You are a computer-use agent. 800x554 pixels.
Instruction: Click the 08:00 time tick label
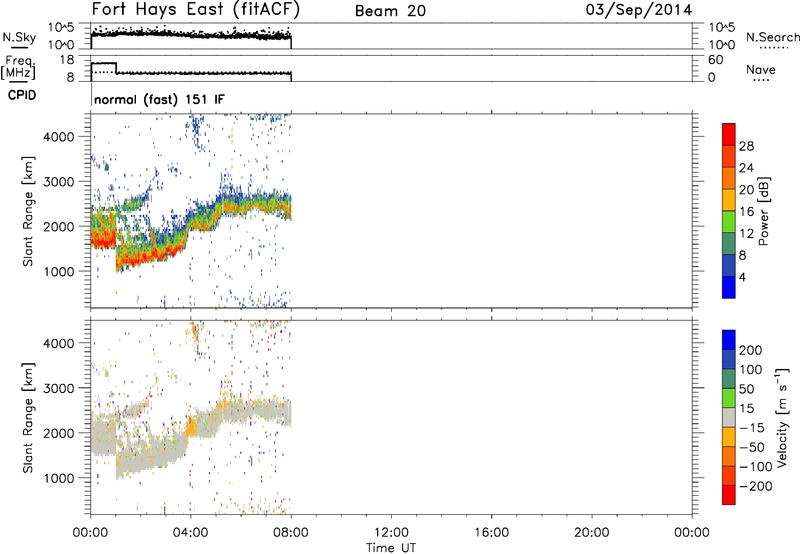(x=291, y=533)
